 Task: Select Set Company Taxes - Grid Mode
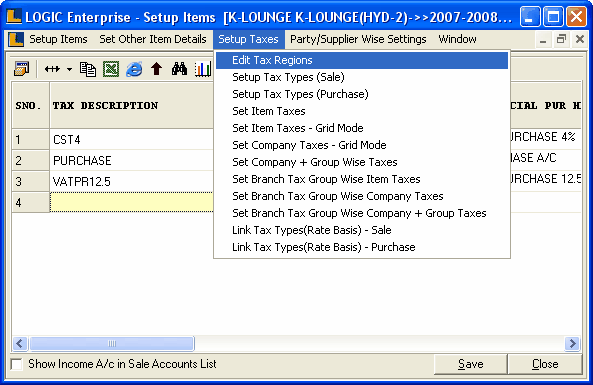coord(362,145)
